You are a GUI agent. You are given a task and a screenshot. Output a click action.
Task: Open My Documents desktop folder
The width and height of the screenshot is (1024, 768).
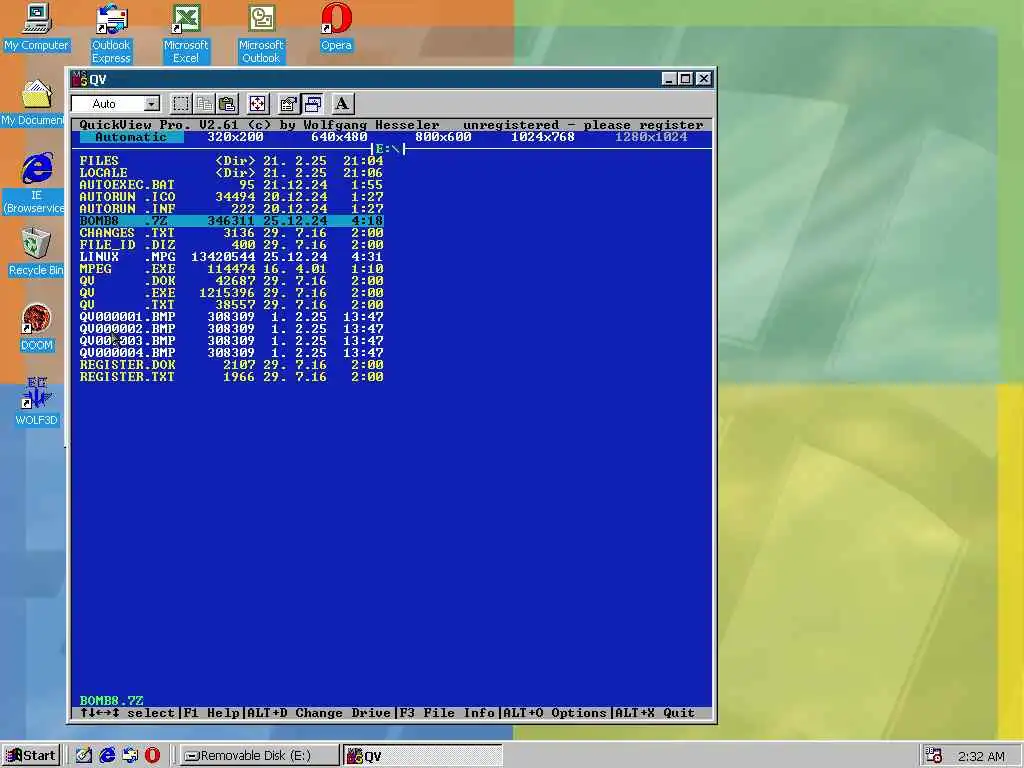coord(33,103)
